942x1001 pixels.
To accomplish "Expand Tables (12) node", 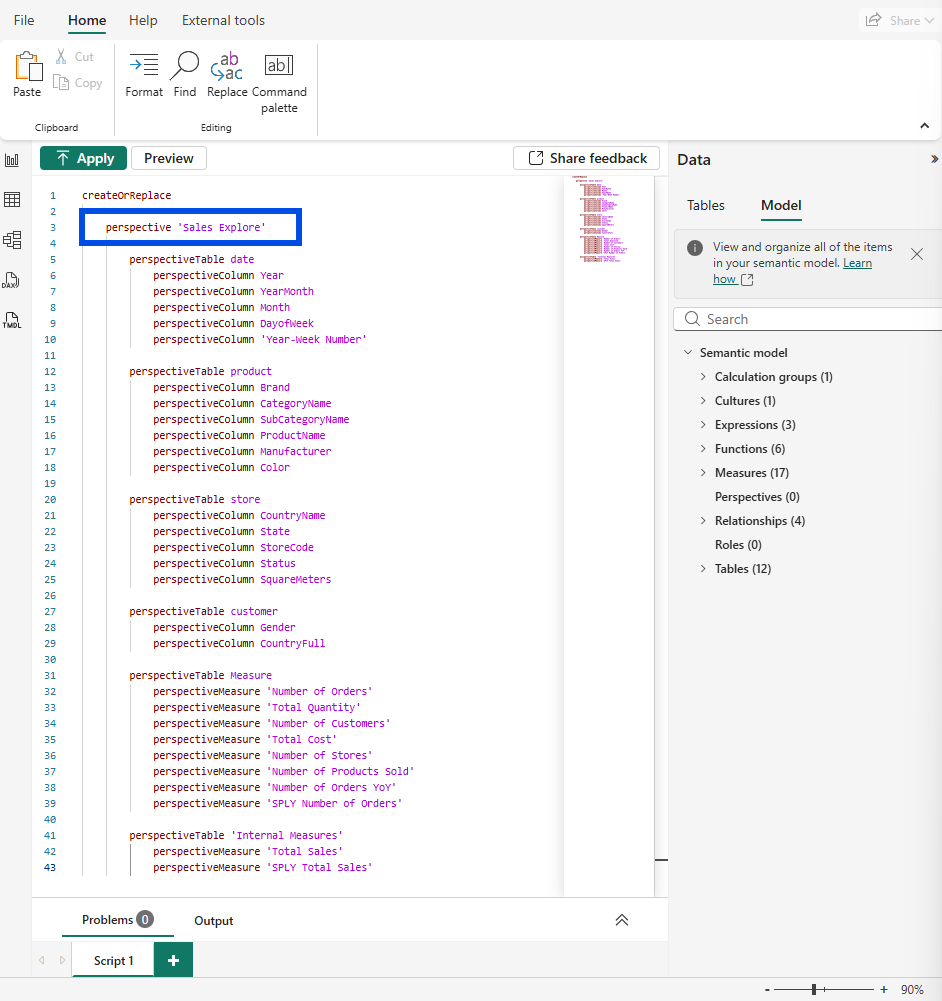I will tap(703, 568).
